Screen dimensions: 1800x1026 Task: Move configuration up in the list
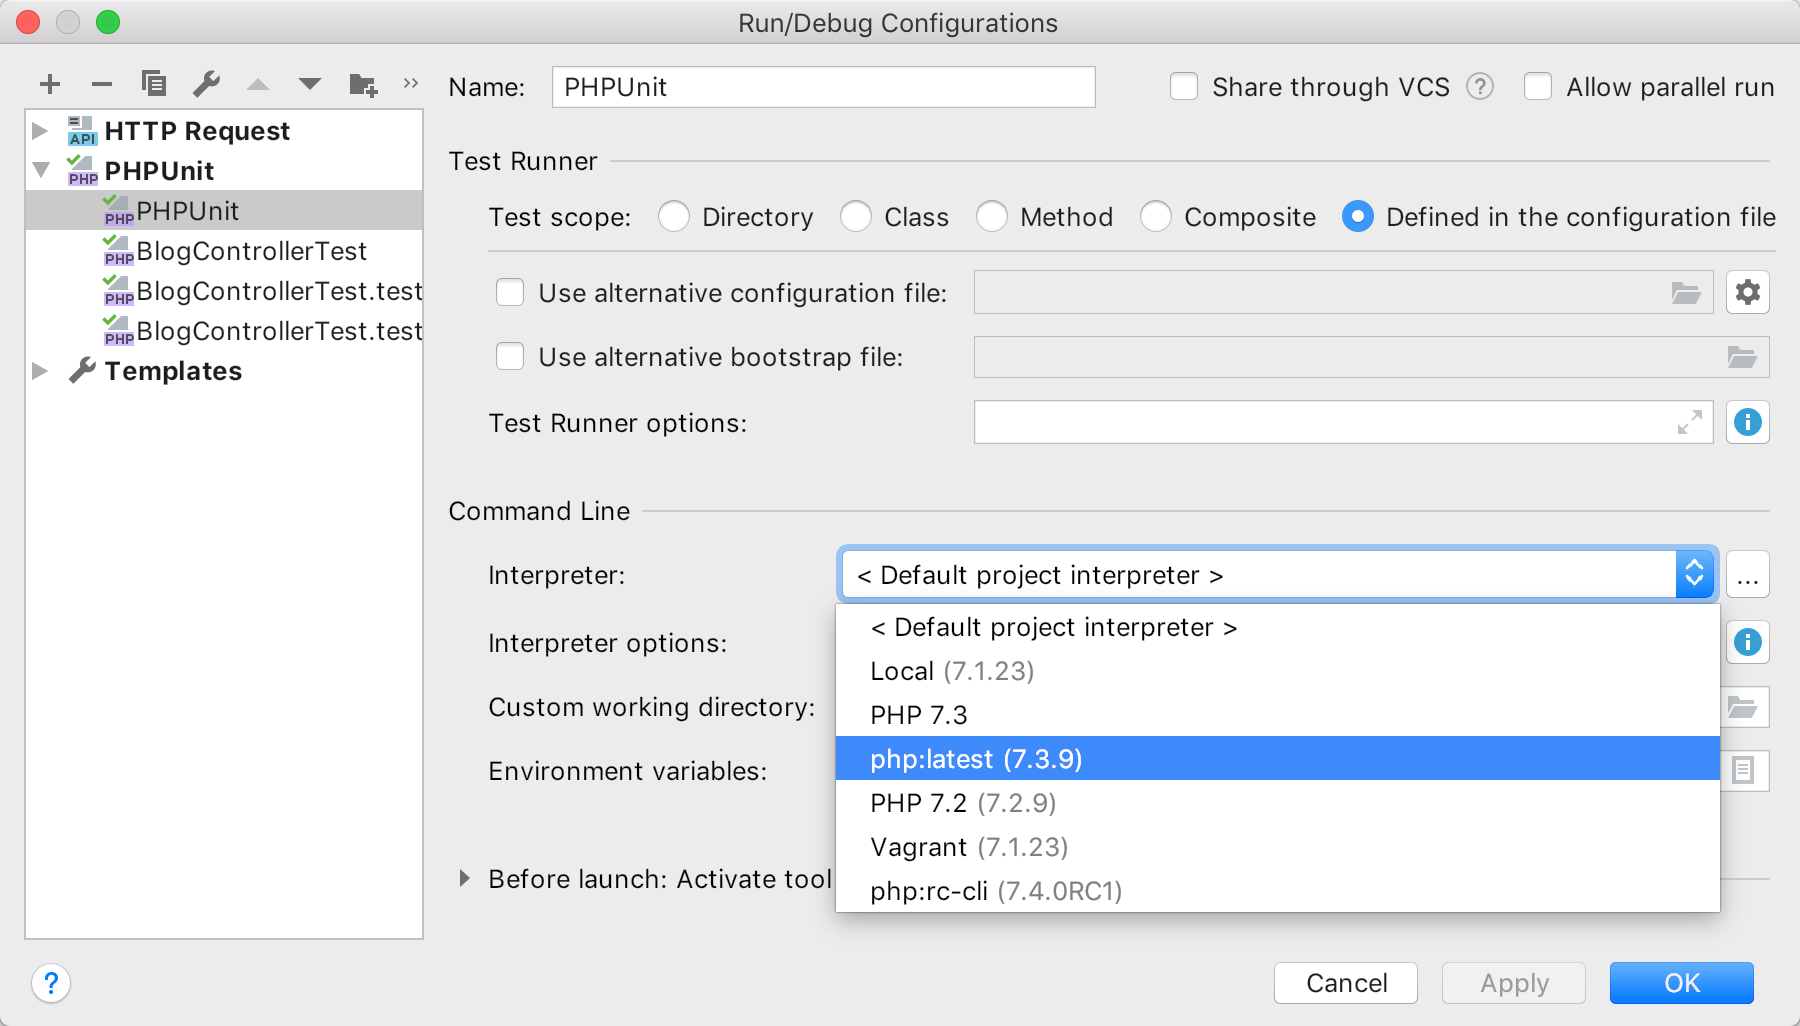(258, 85)
